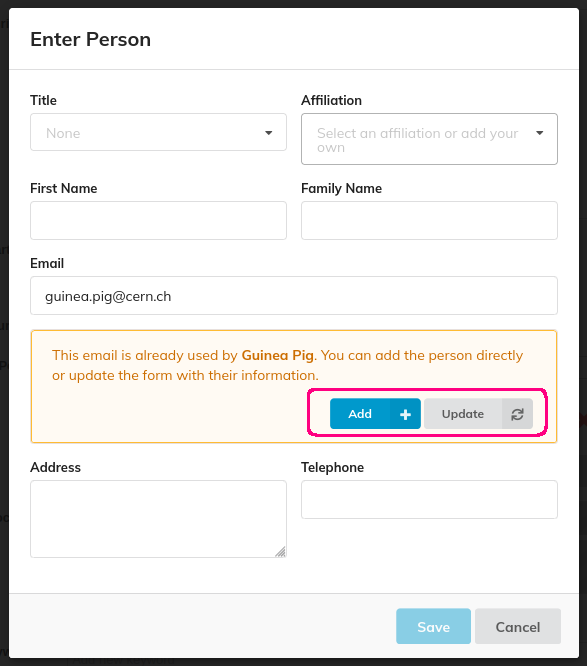Click the Save button
Screen dimensions: 587x666
(433, 626)
